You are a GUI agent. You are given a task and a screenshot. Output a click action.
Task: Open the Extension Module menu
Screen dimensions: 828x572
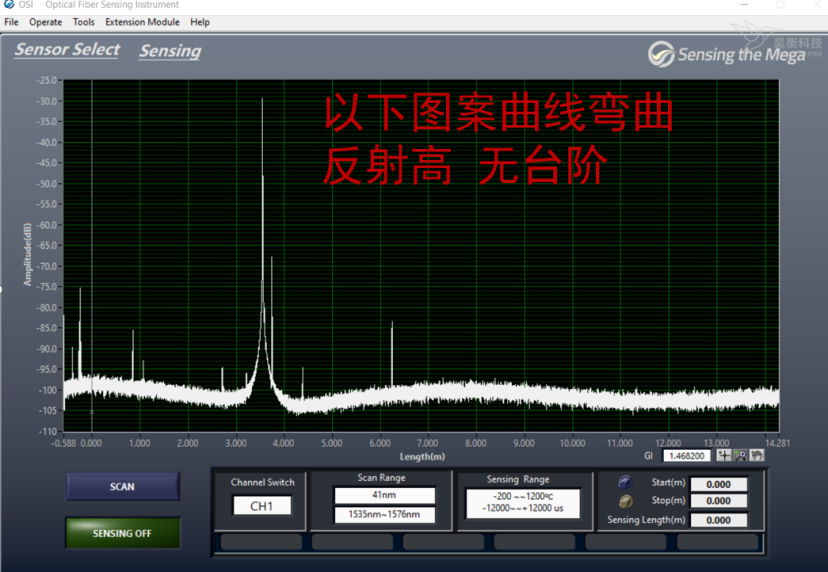[142, 22]
